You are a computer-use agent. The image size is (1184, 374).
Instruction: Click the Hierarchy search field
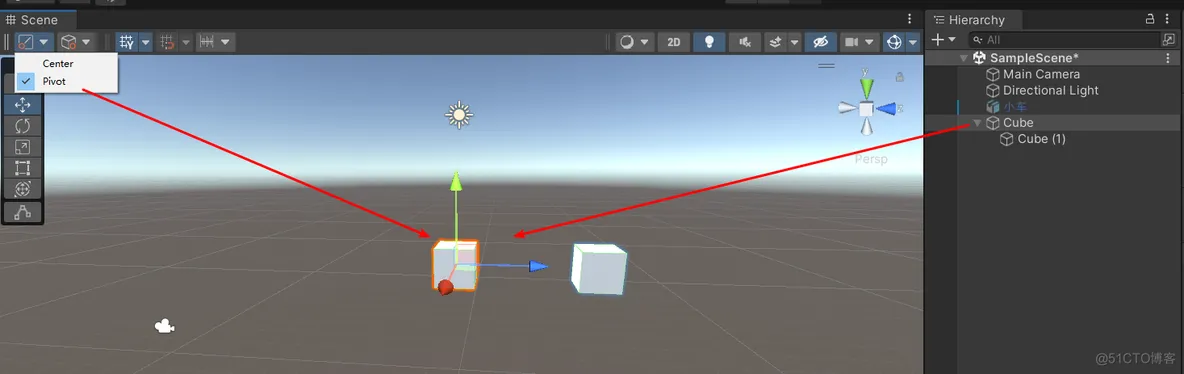pos(1065,39)
